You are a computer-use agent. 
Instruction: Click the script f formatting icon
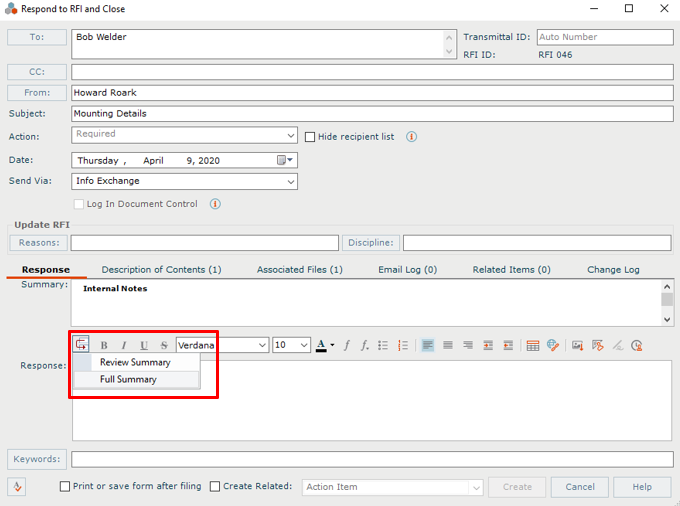(x=347, y=345)
